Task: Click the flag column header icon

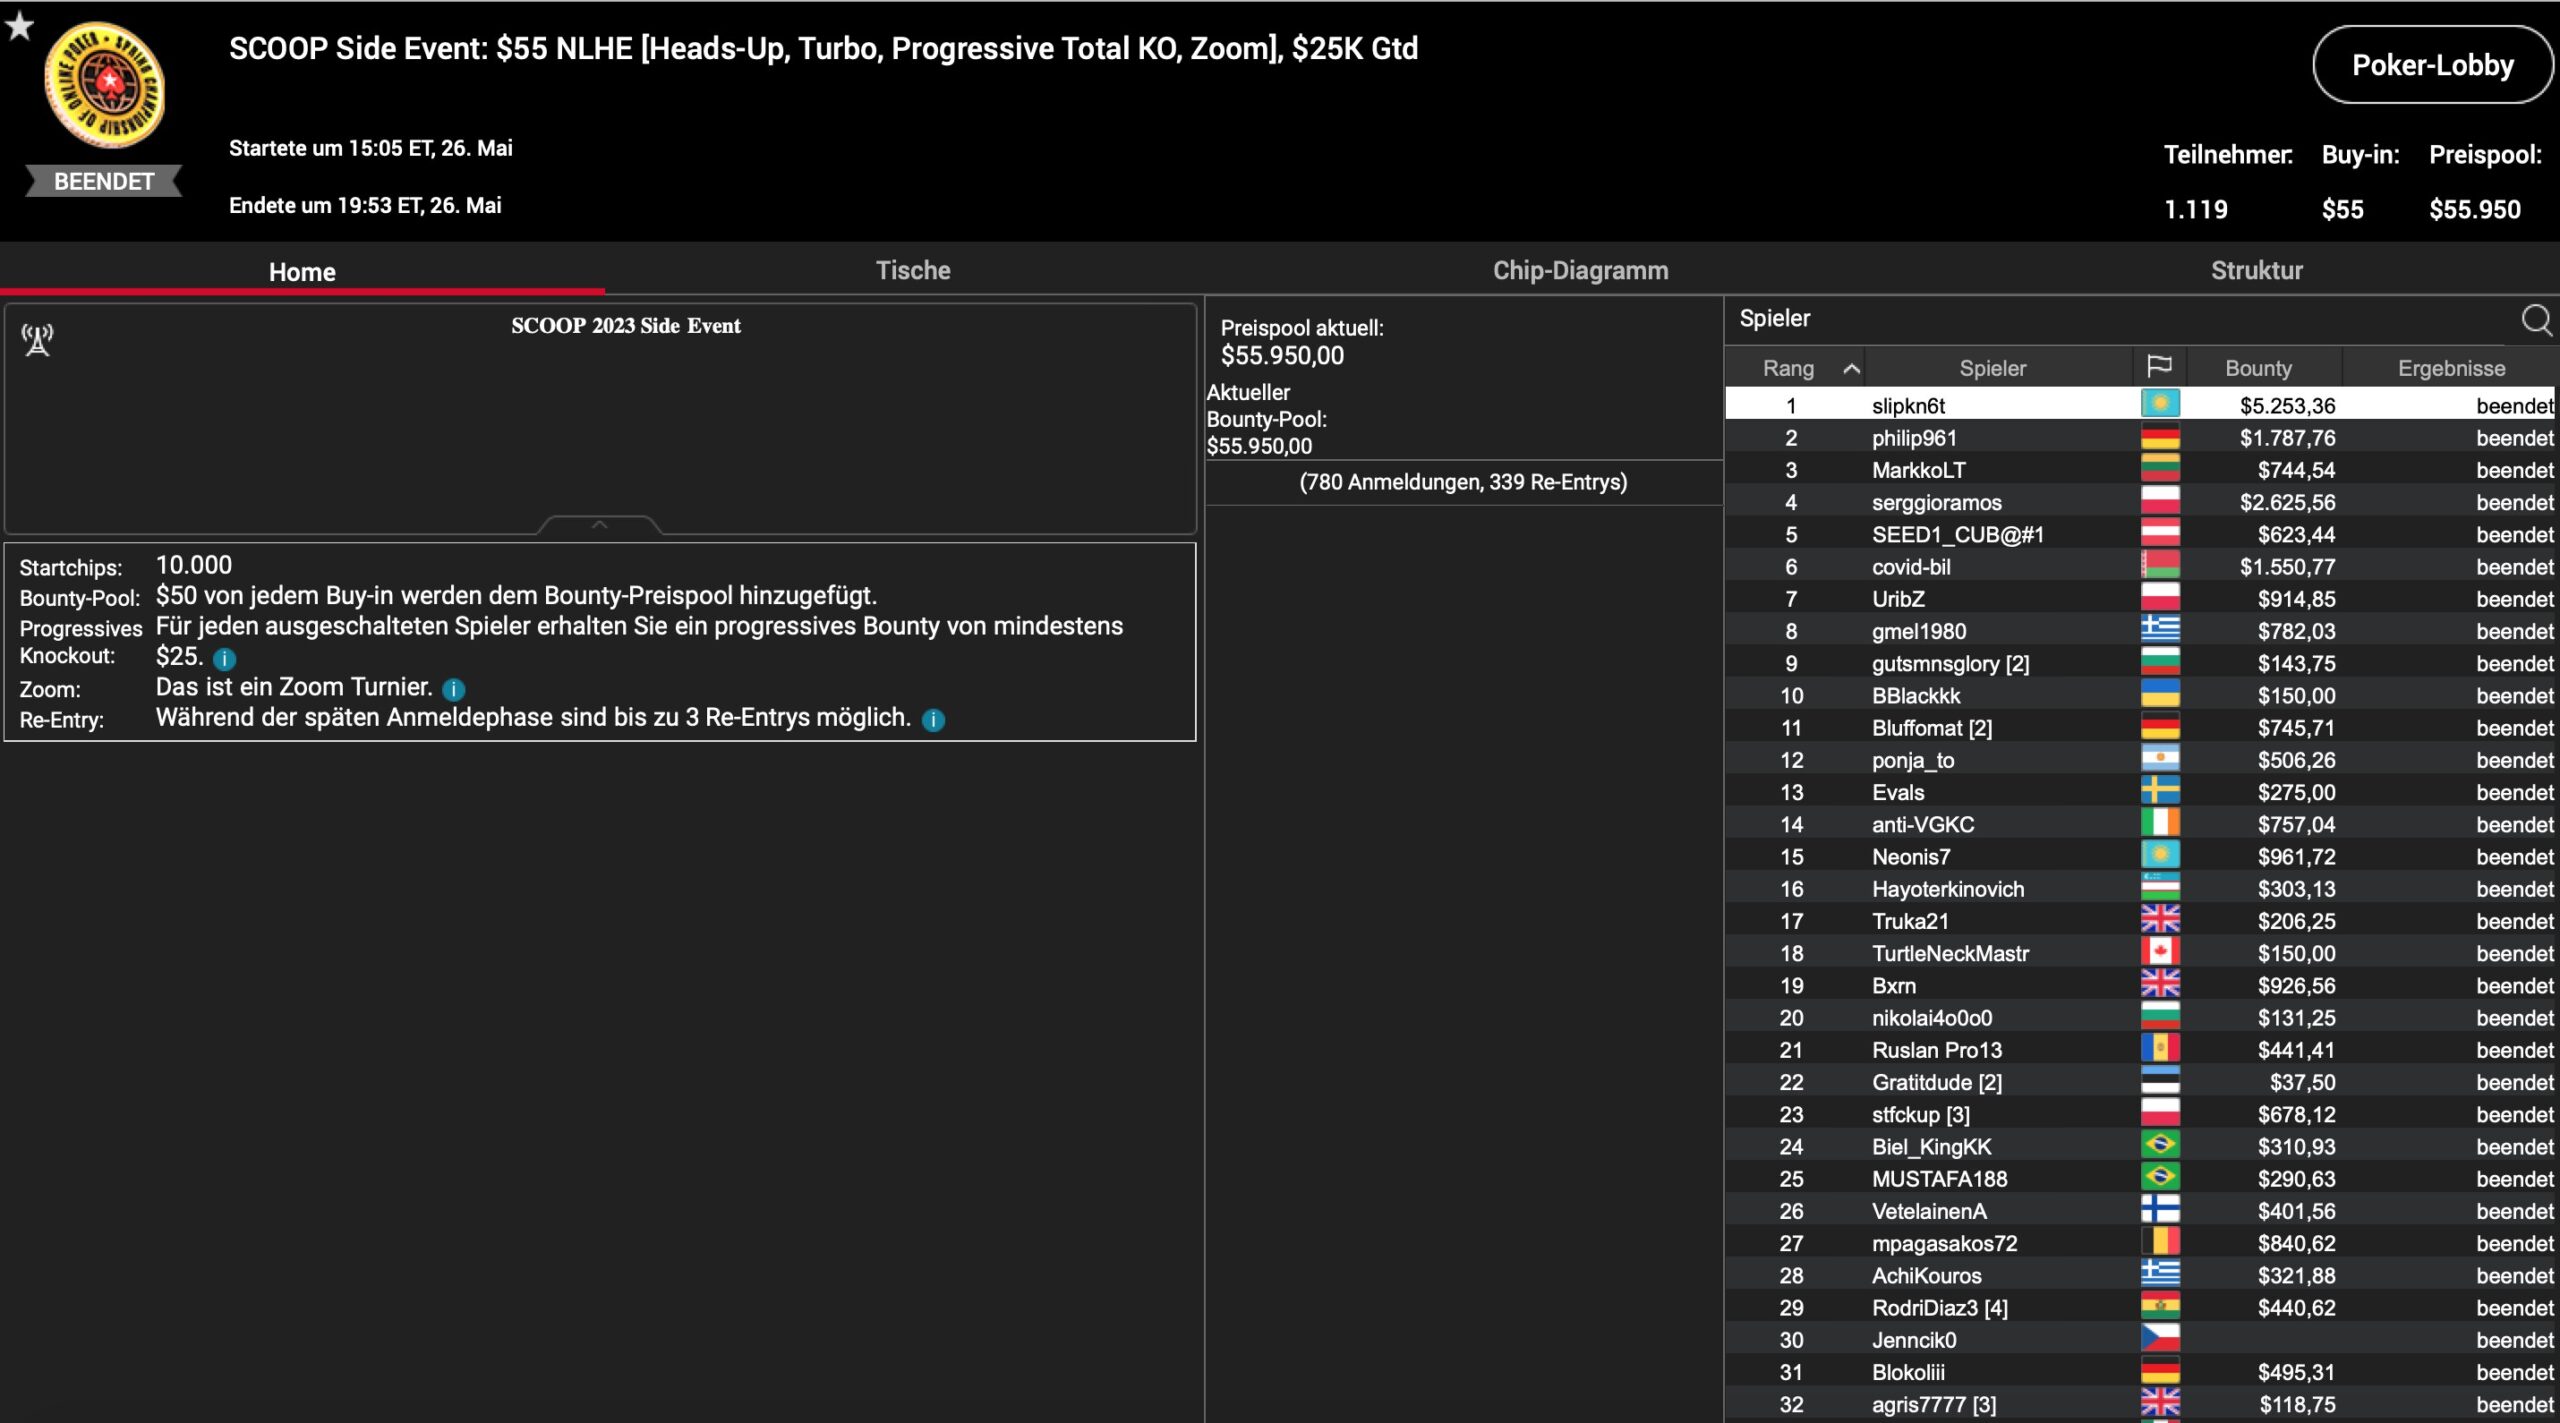Action: (2159, 367)
